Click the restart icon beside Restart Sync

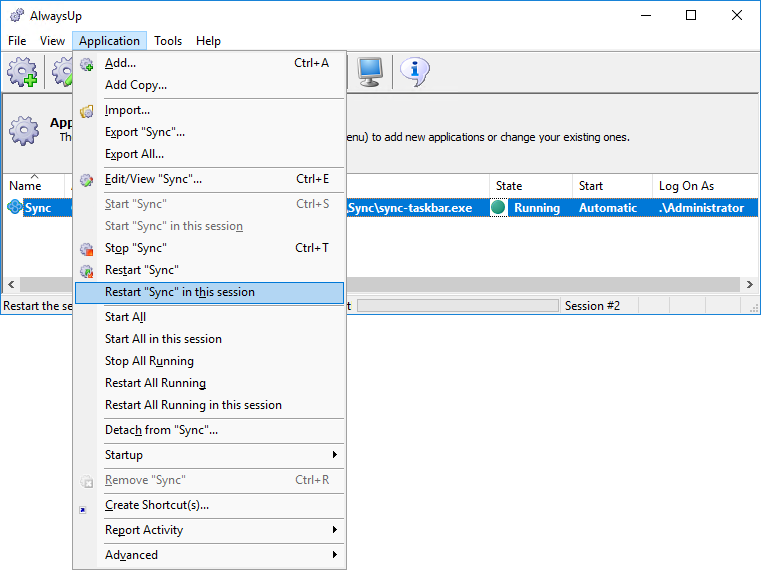(x=86, y=271)
